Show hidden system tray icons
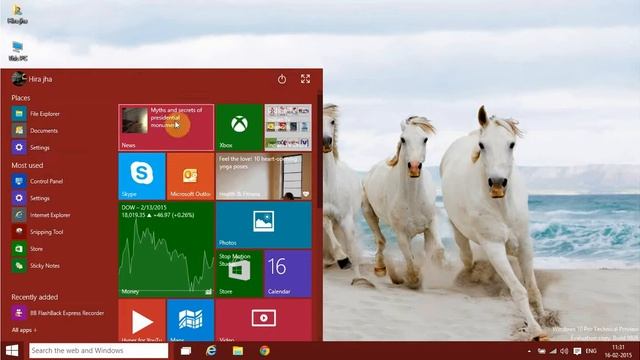The width and height of the screenshot is (640, 360). click(529, 351)
